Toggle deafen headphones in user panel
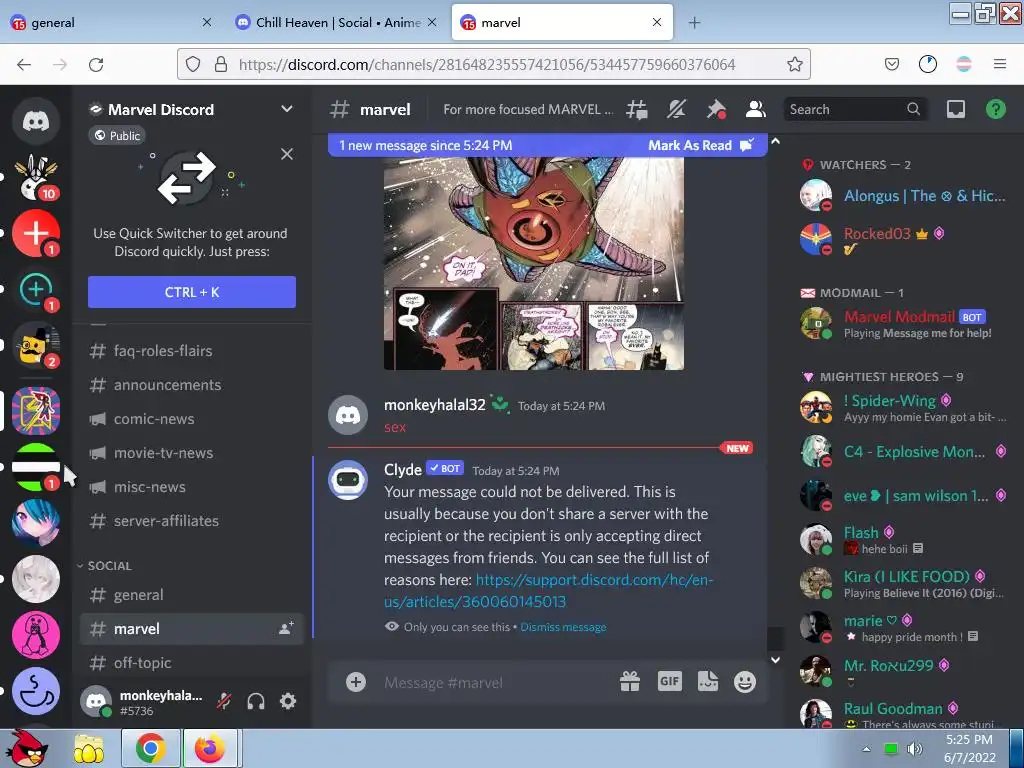The height and width of the screenshot is (768, 1024). (256, 701)
